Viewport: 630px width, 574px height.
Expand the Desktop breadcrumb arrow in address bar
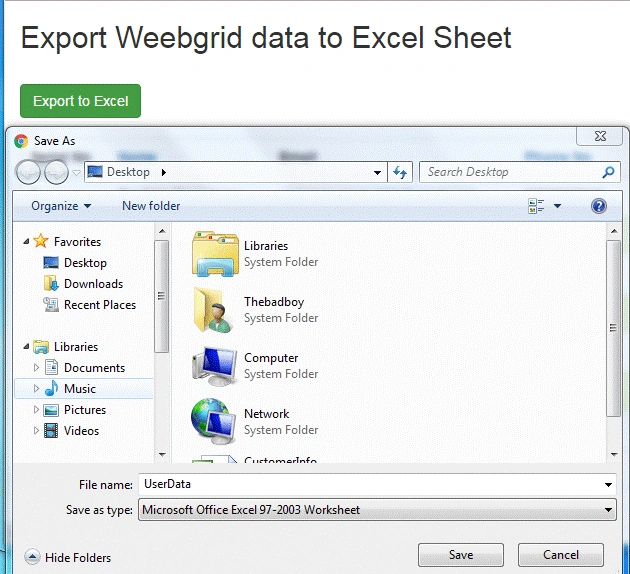(x=163, y=172)
